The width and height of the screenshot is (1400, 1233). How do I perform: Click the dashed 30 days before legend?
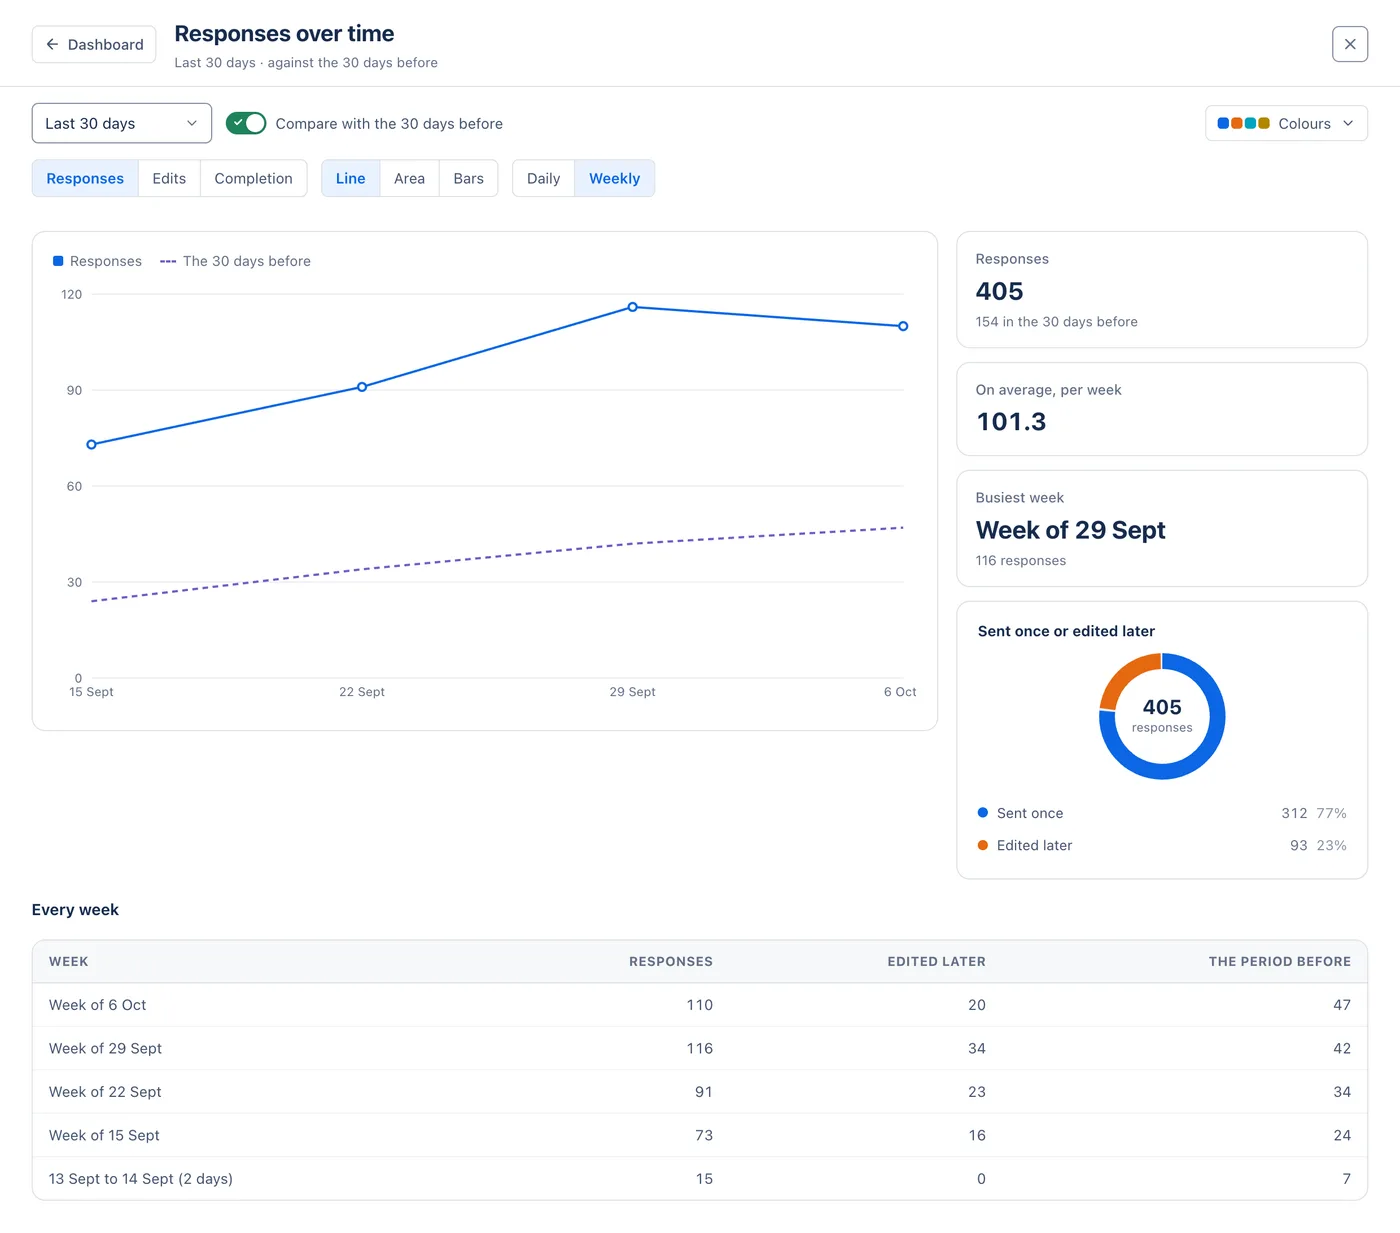(235, 261)
